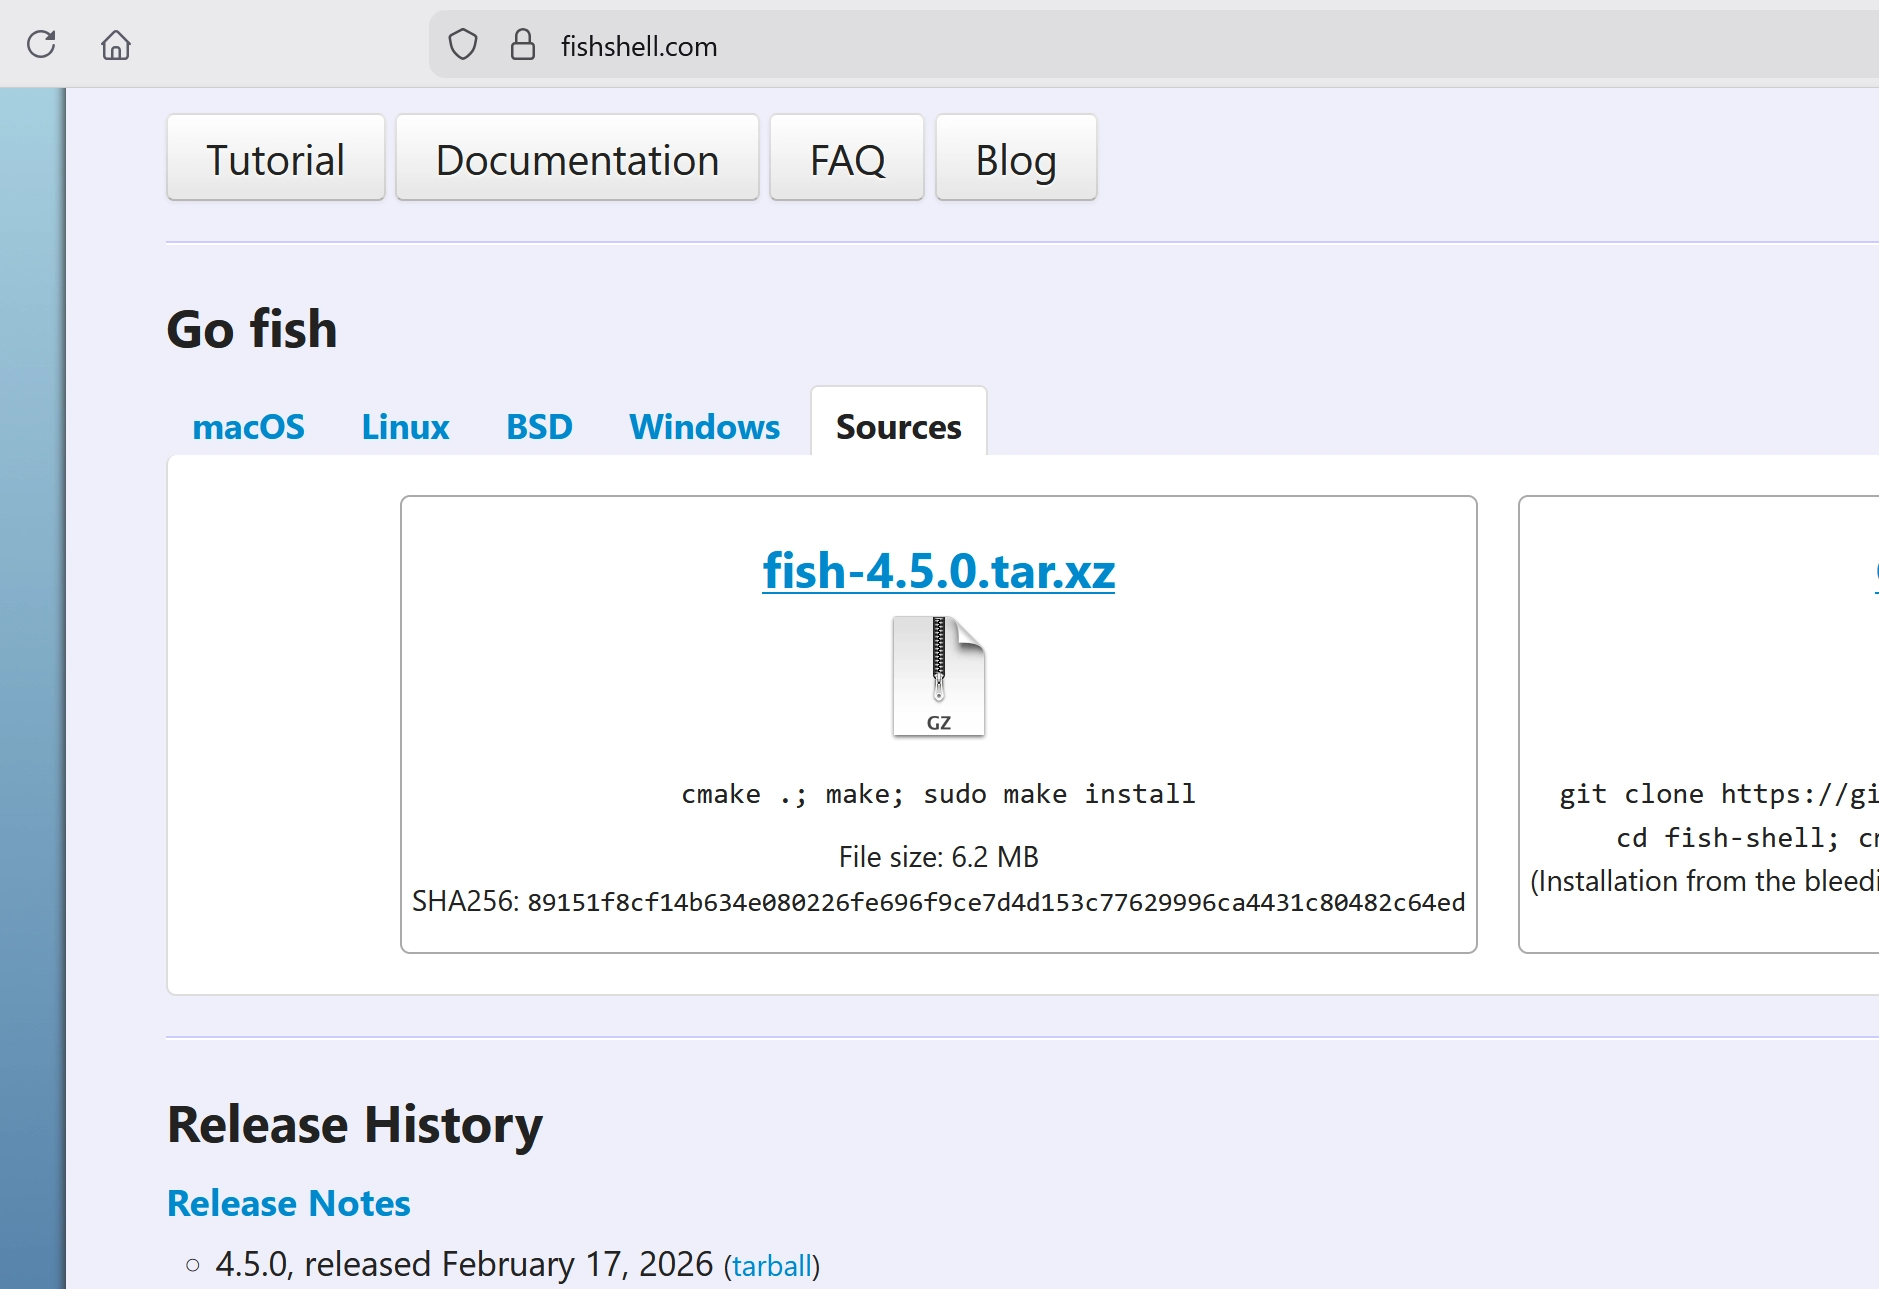Viewport: 1879px width, 1289px height.
Task: Select the Windows tab
Action: pyautogui.click(x=704, y=427)
